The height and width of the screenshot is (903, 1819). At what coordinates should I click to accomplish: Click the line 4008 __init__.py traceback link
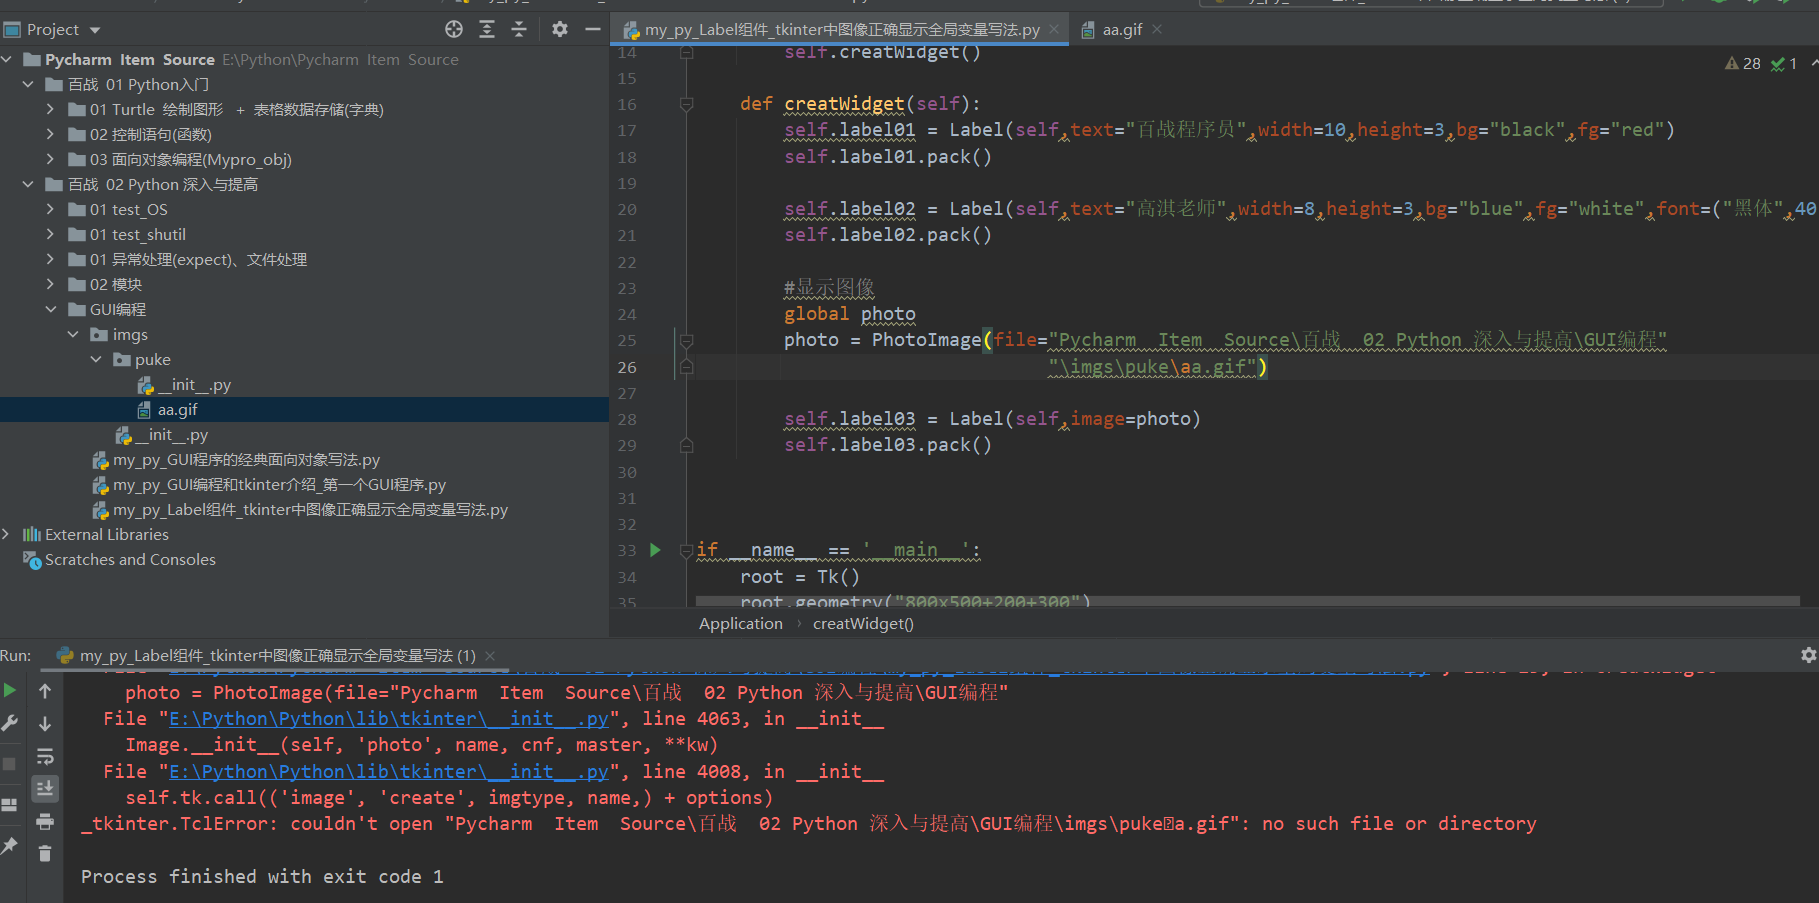pyautogui.click(x=389, y=772)
